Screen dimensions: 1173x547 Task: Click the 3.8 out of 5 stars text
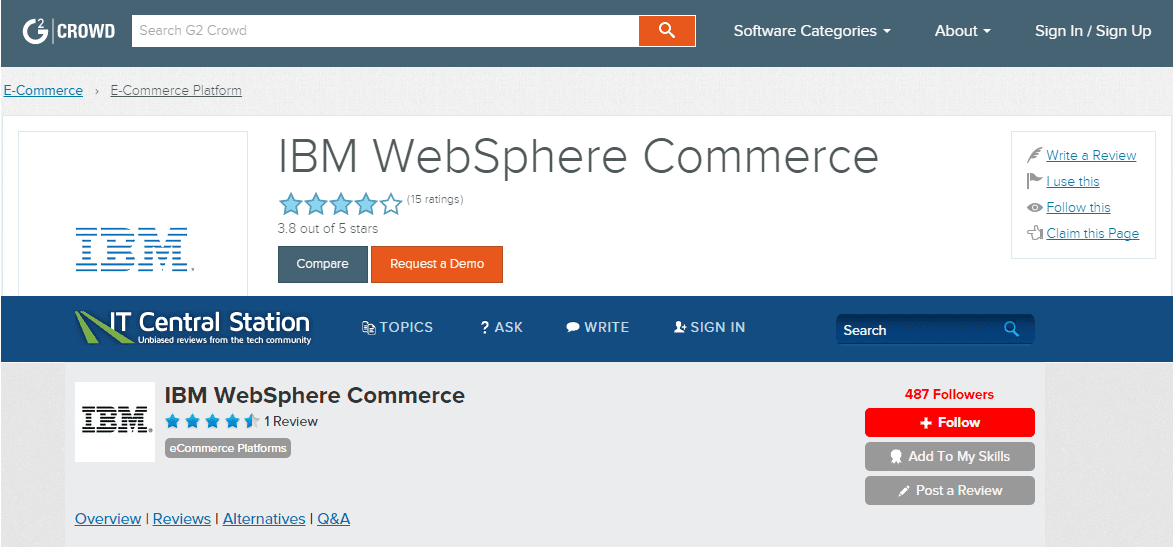[x=328, y=229]
